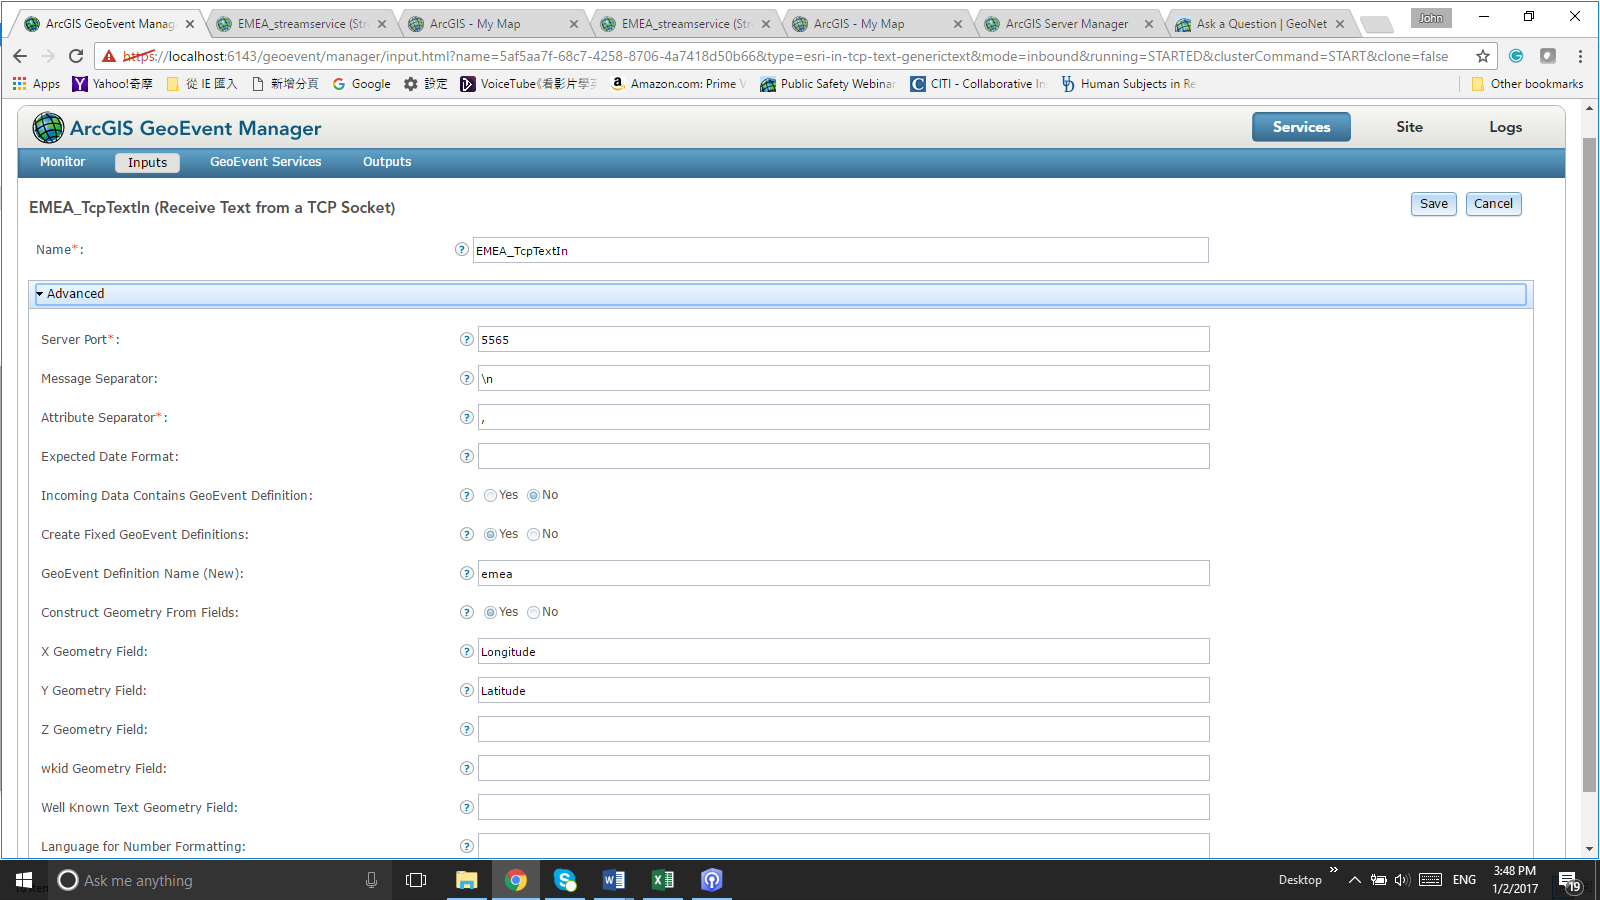Screen dimensions: 1600x900
Task: Show help for GeoEvent Definition Name (New)
Action: tap(466, 574)
